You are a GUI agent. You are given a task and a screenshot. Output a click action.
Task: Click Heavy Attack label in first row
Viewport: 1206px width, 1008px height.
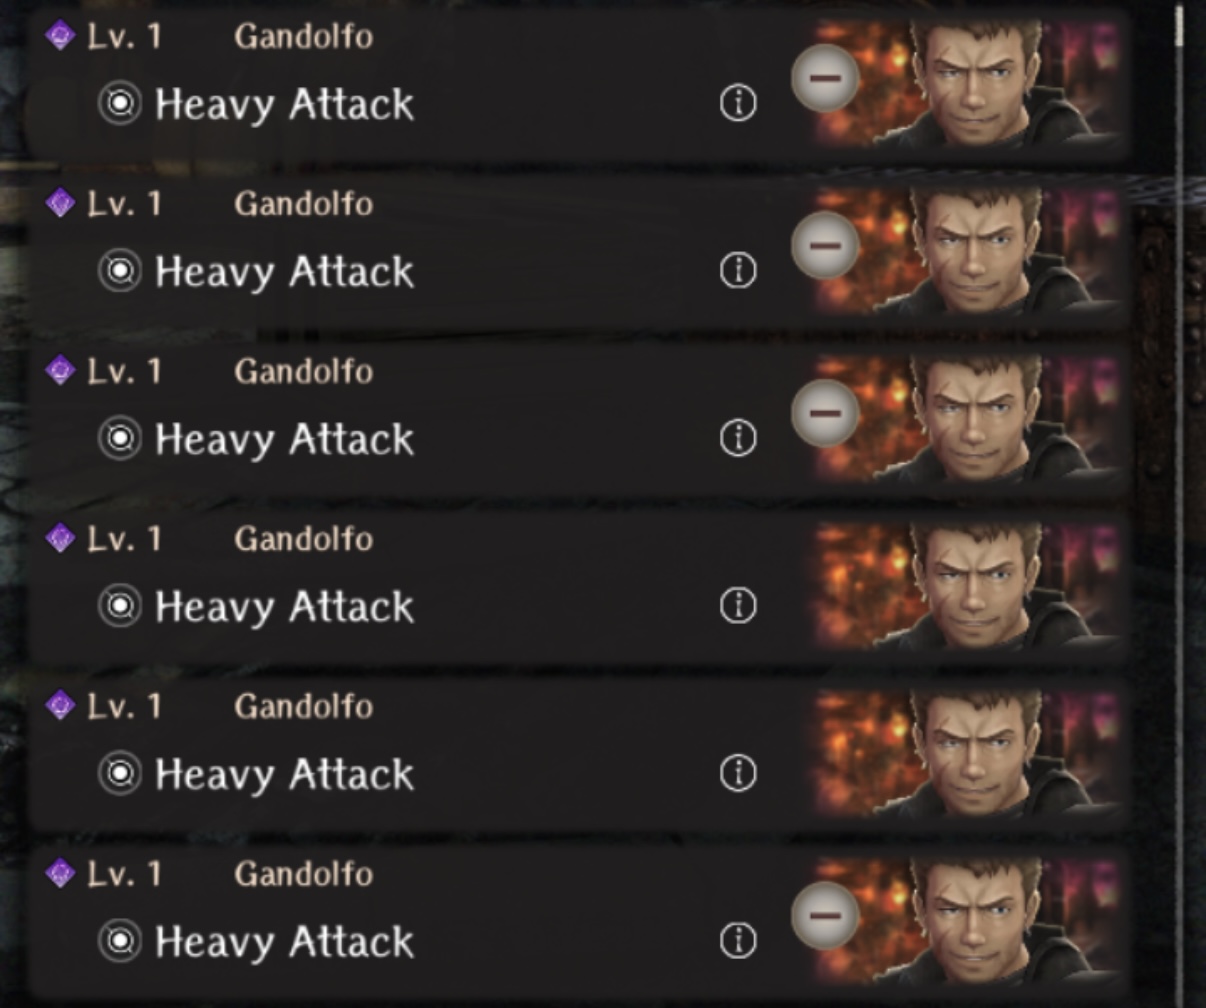click(284, 104)
